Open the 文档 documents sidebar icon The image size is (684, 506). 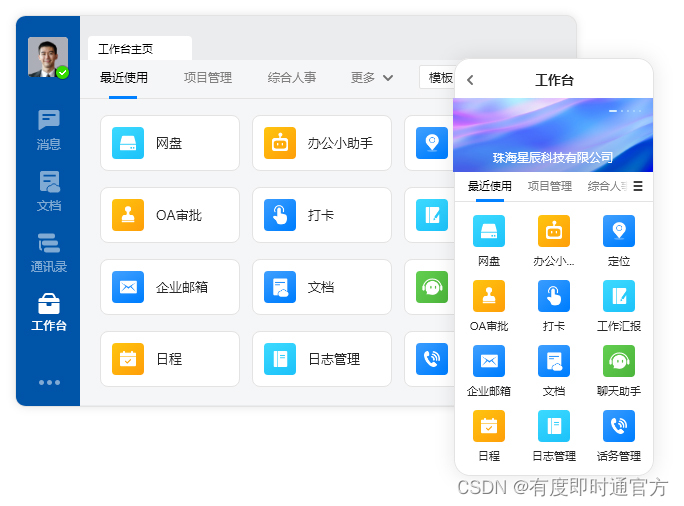tap(48, 191)
